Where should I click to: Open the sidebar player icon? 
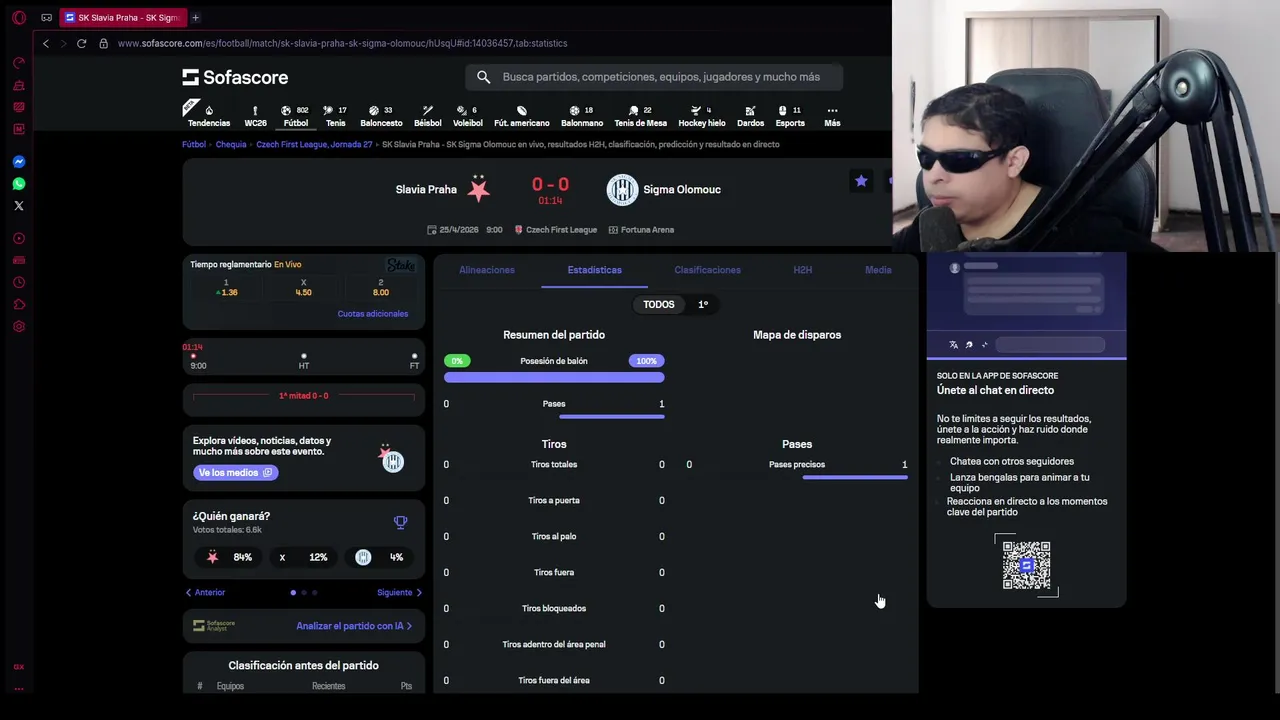pos(18,238)
